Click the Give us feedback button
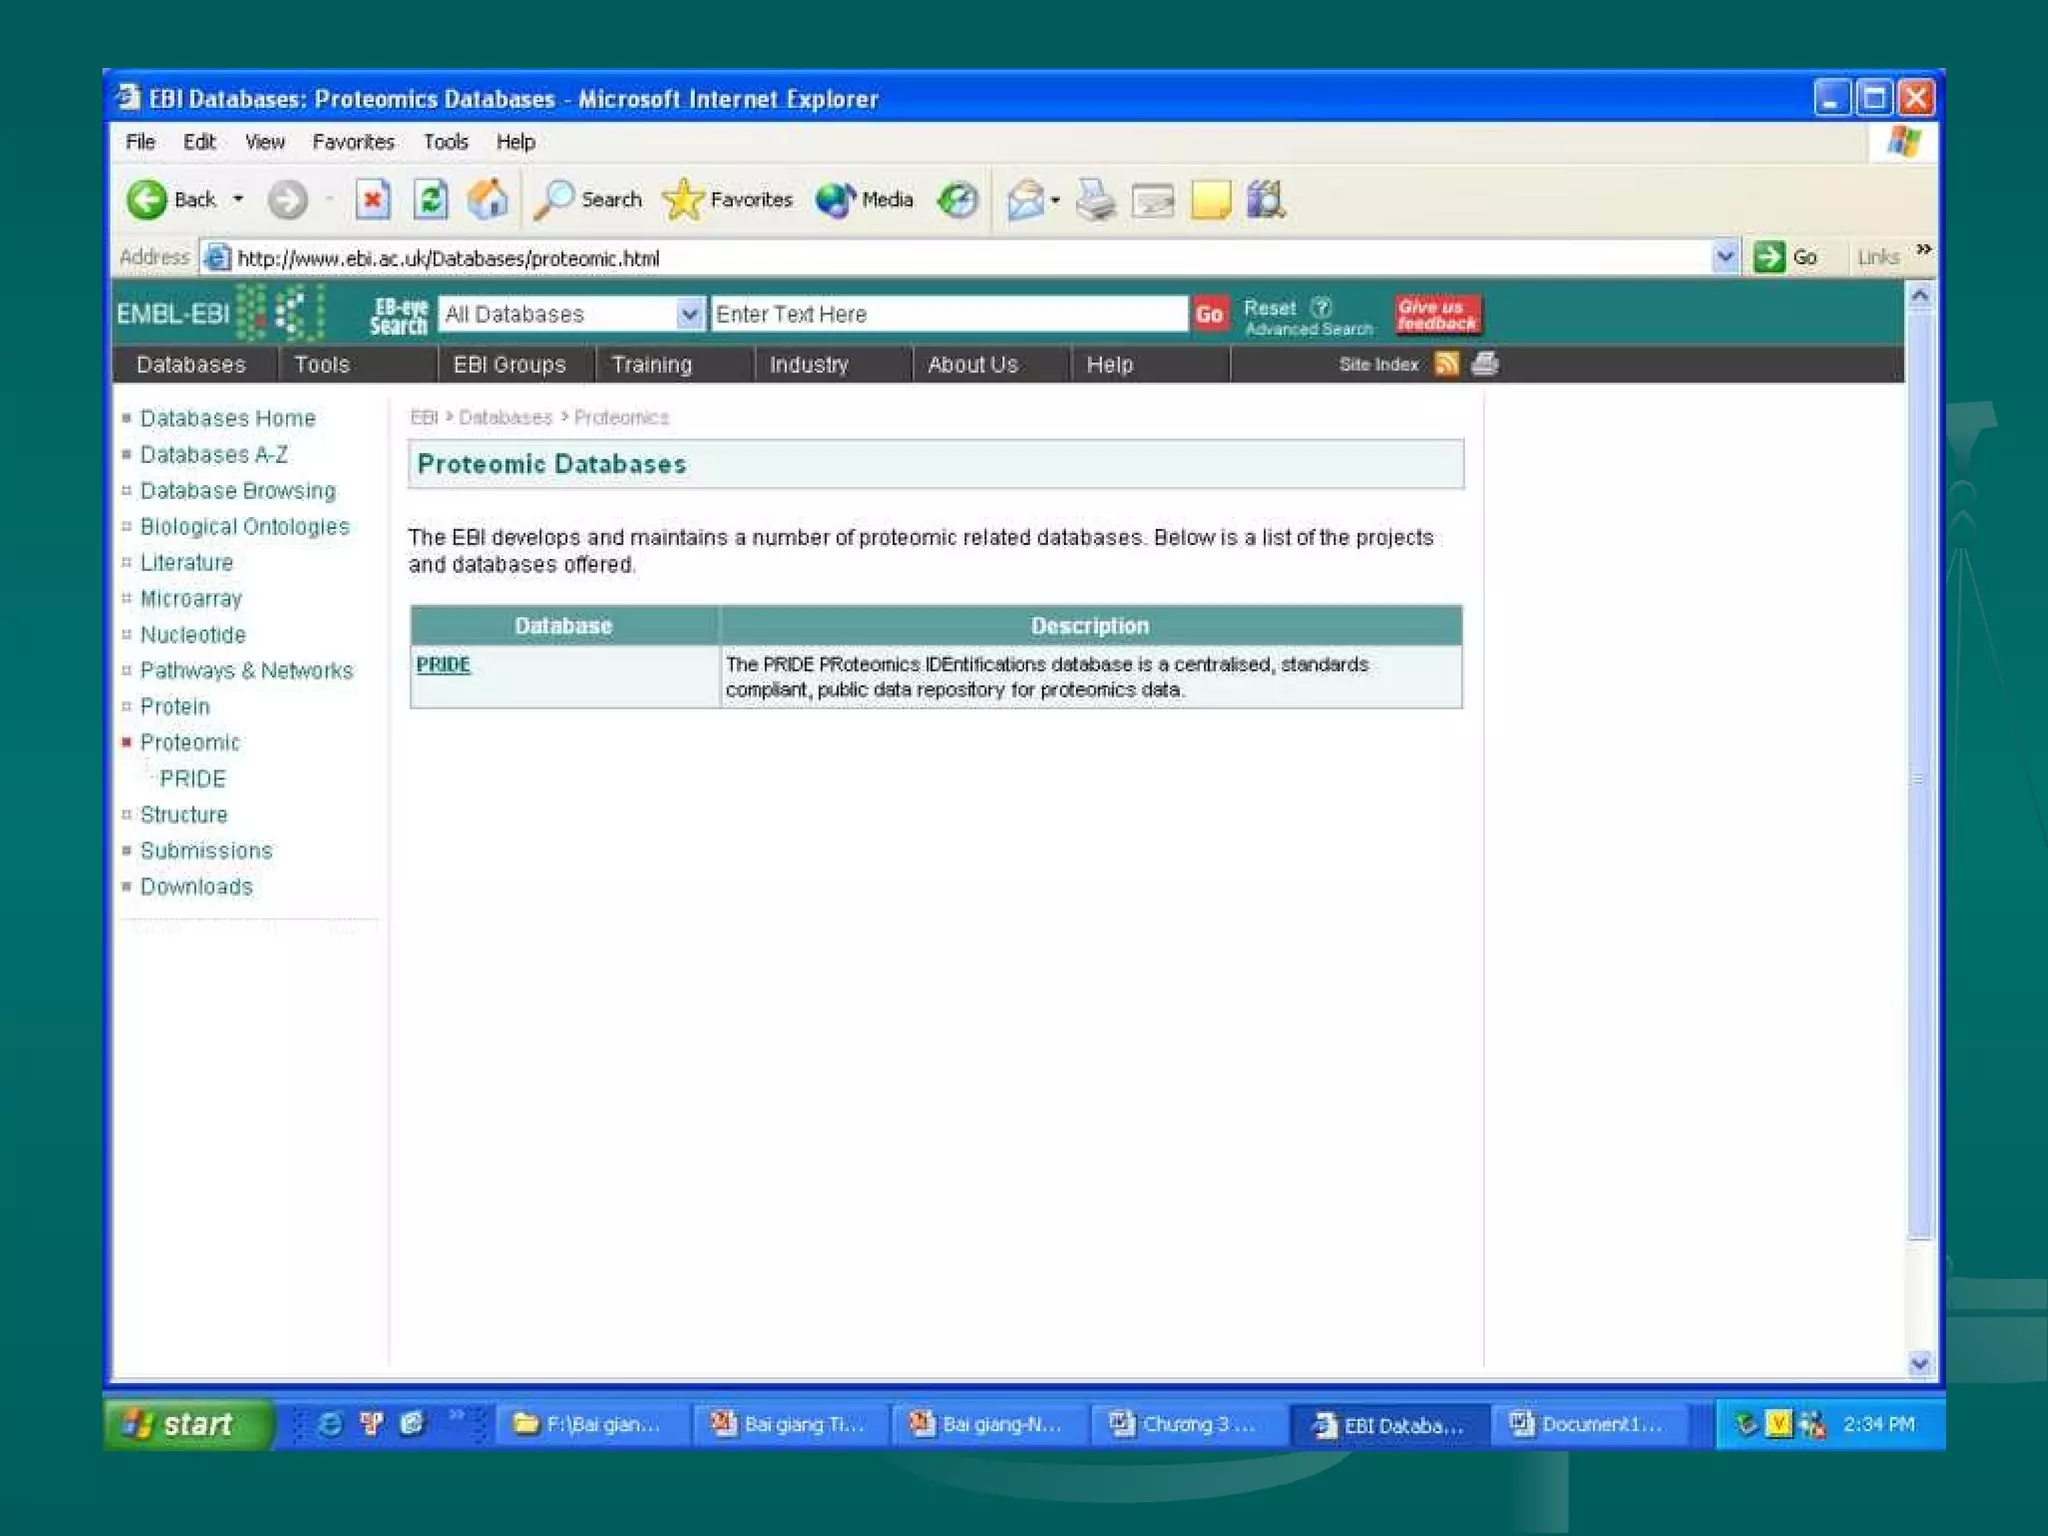This screenshot has width=2048, height=1536. [1437, 315]
